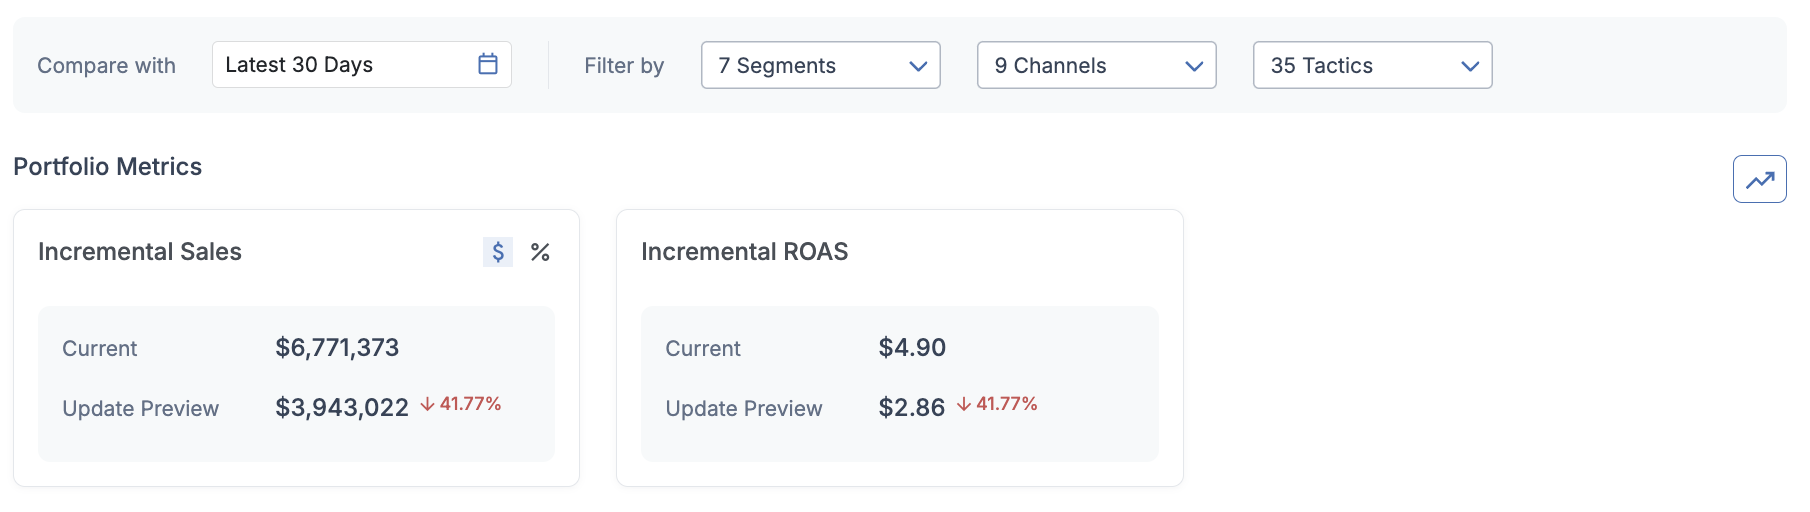This screenshot has height=512, width=1810.
Task: Select the Incremental Sales card title
Action: tap(140, 252)
